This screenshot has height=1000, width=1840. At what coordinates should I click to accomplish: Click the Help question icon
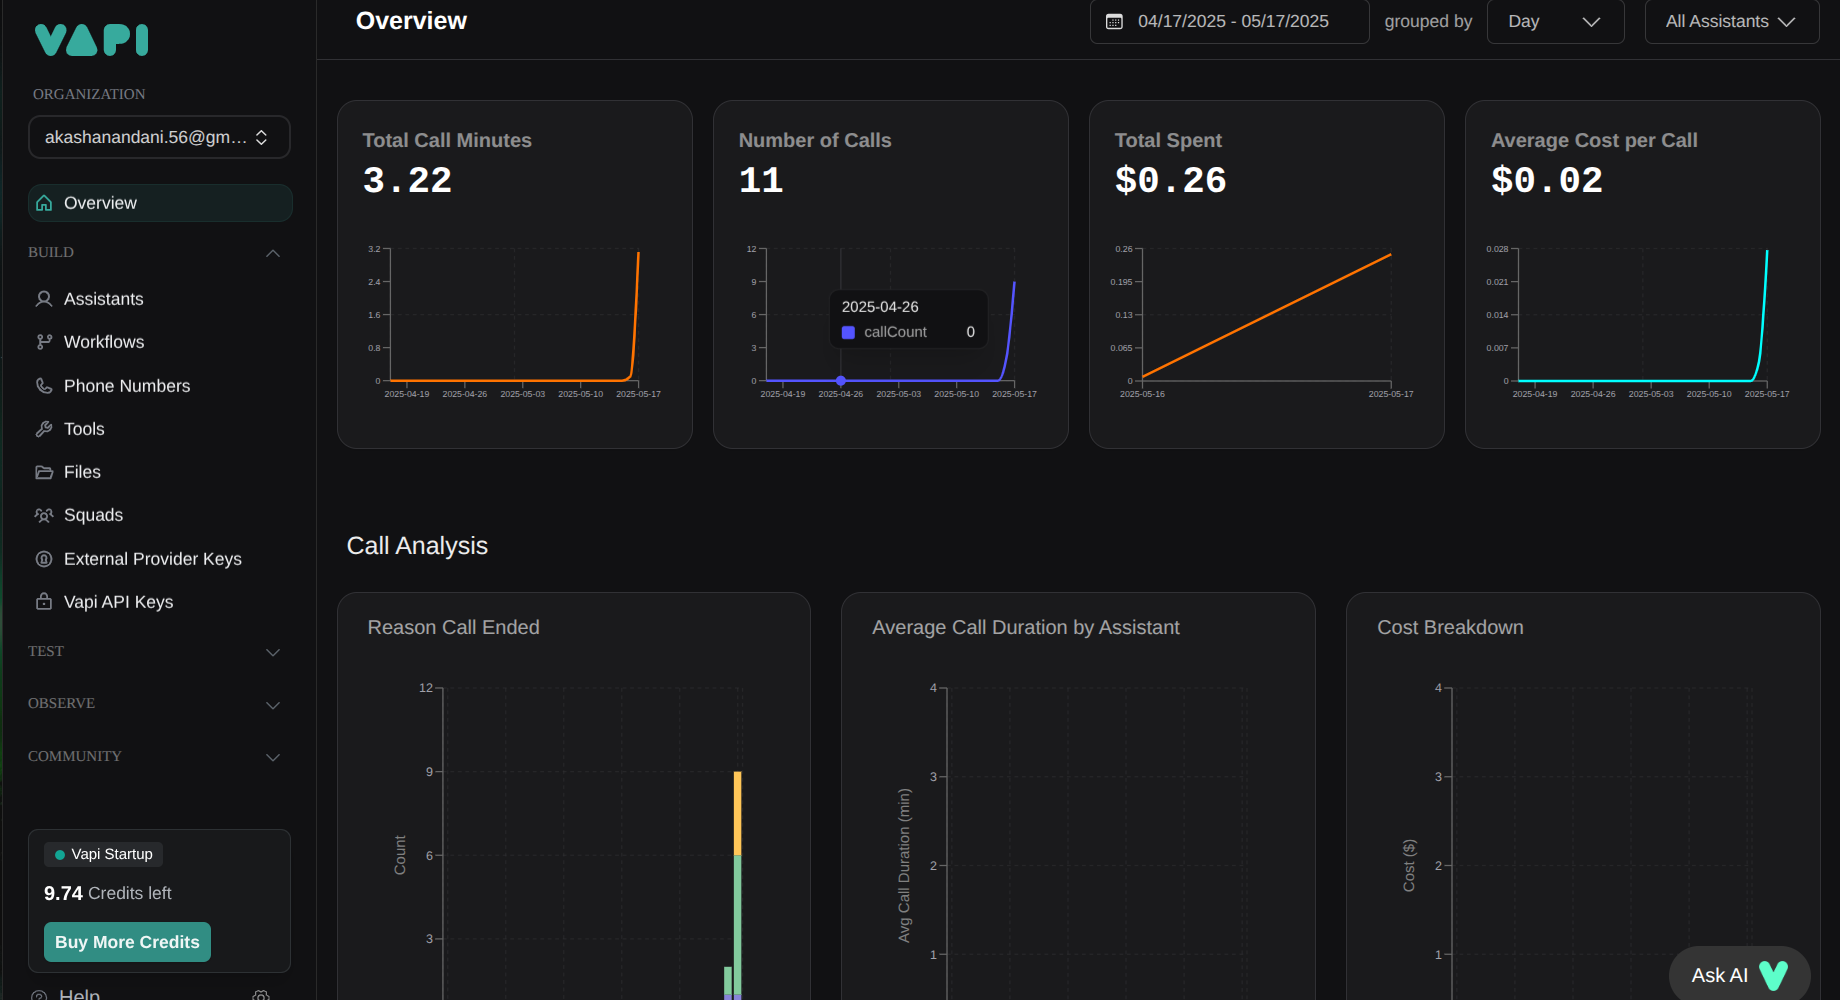(39, 996)
